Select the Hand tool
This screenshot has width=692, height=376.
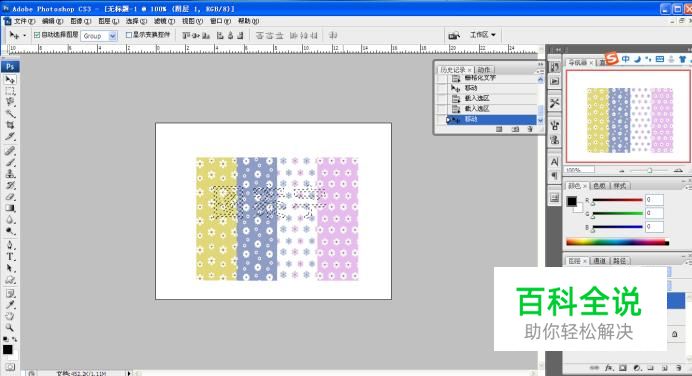coord(10,316)
